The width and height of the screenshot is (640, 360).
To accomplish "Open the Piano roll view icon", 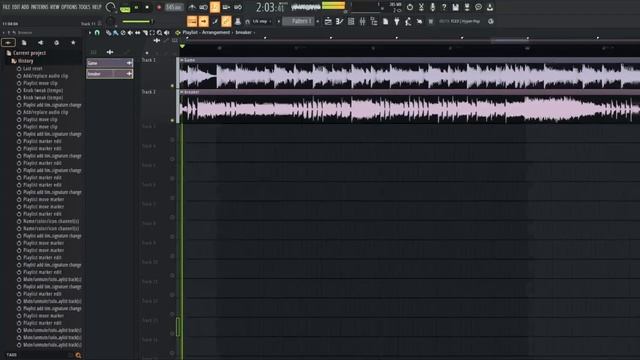I will 339,21.
